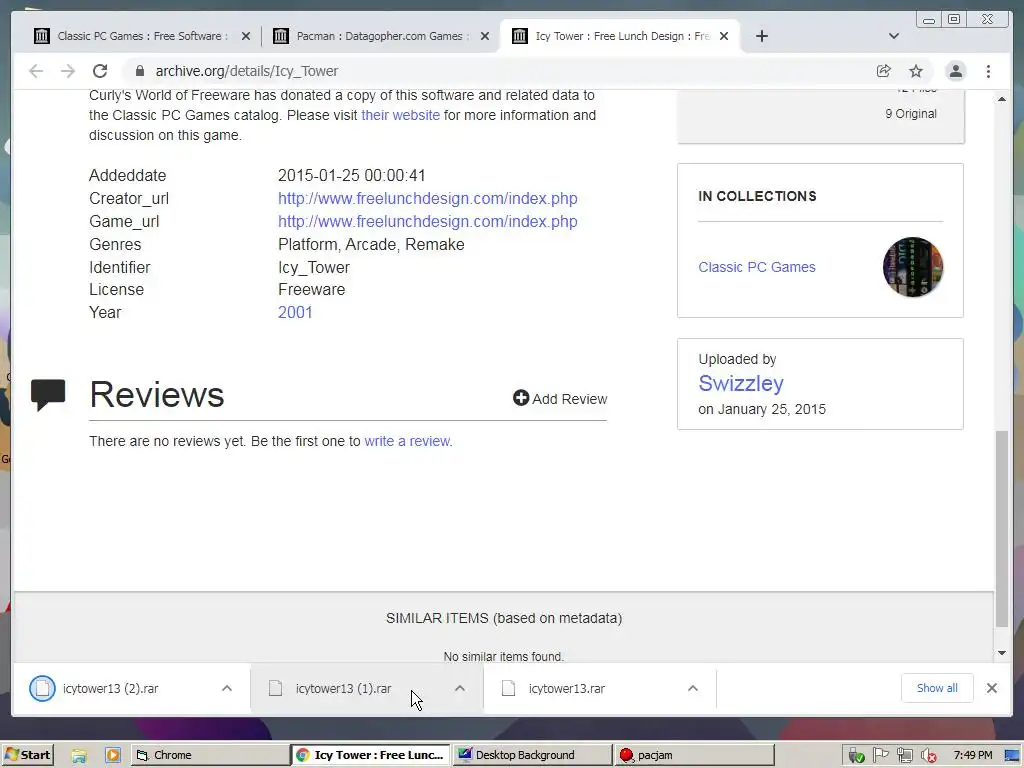The height and width of the screenshot is (768, 1024).
Task: Close the Classic PC Games tab
Action: (x=246, y=36)
